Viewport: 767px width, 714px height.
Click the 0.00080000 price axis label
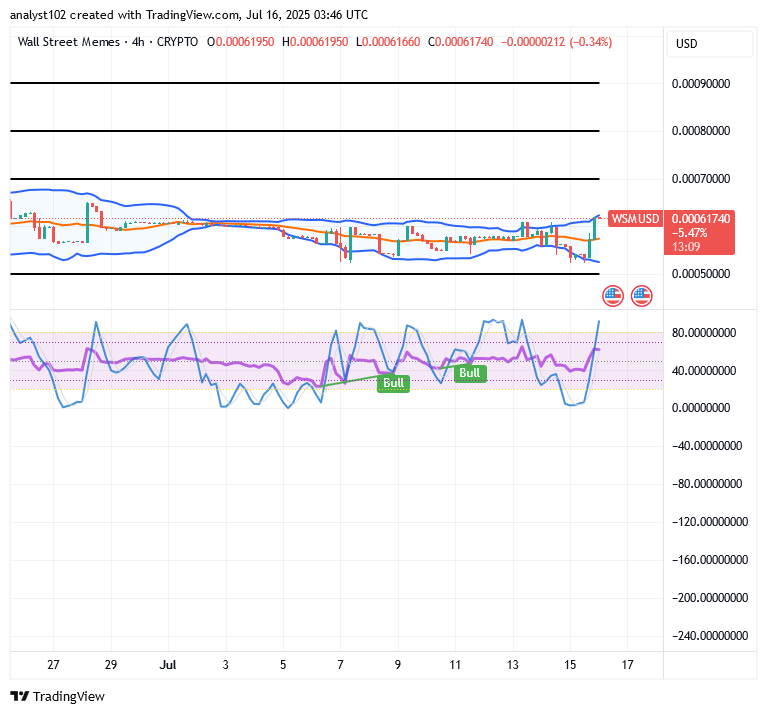700,131
